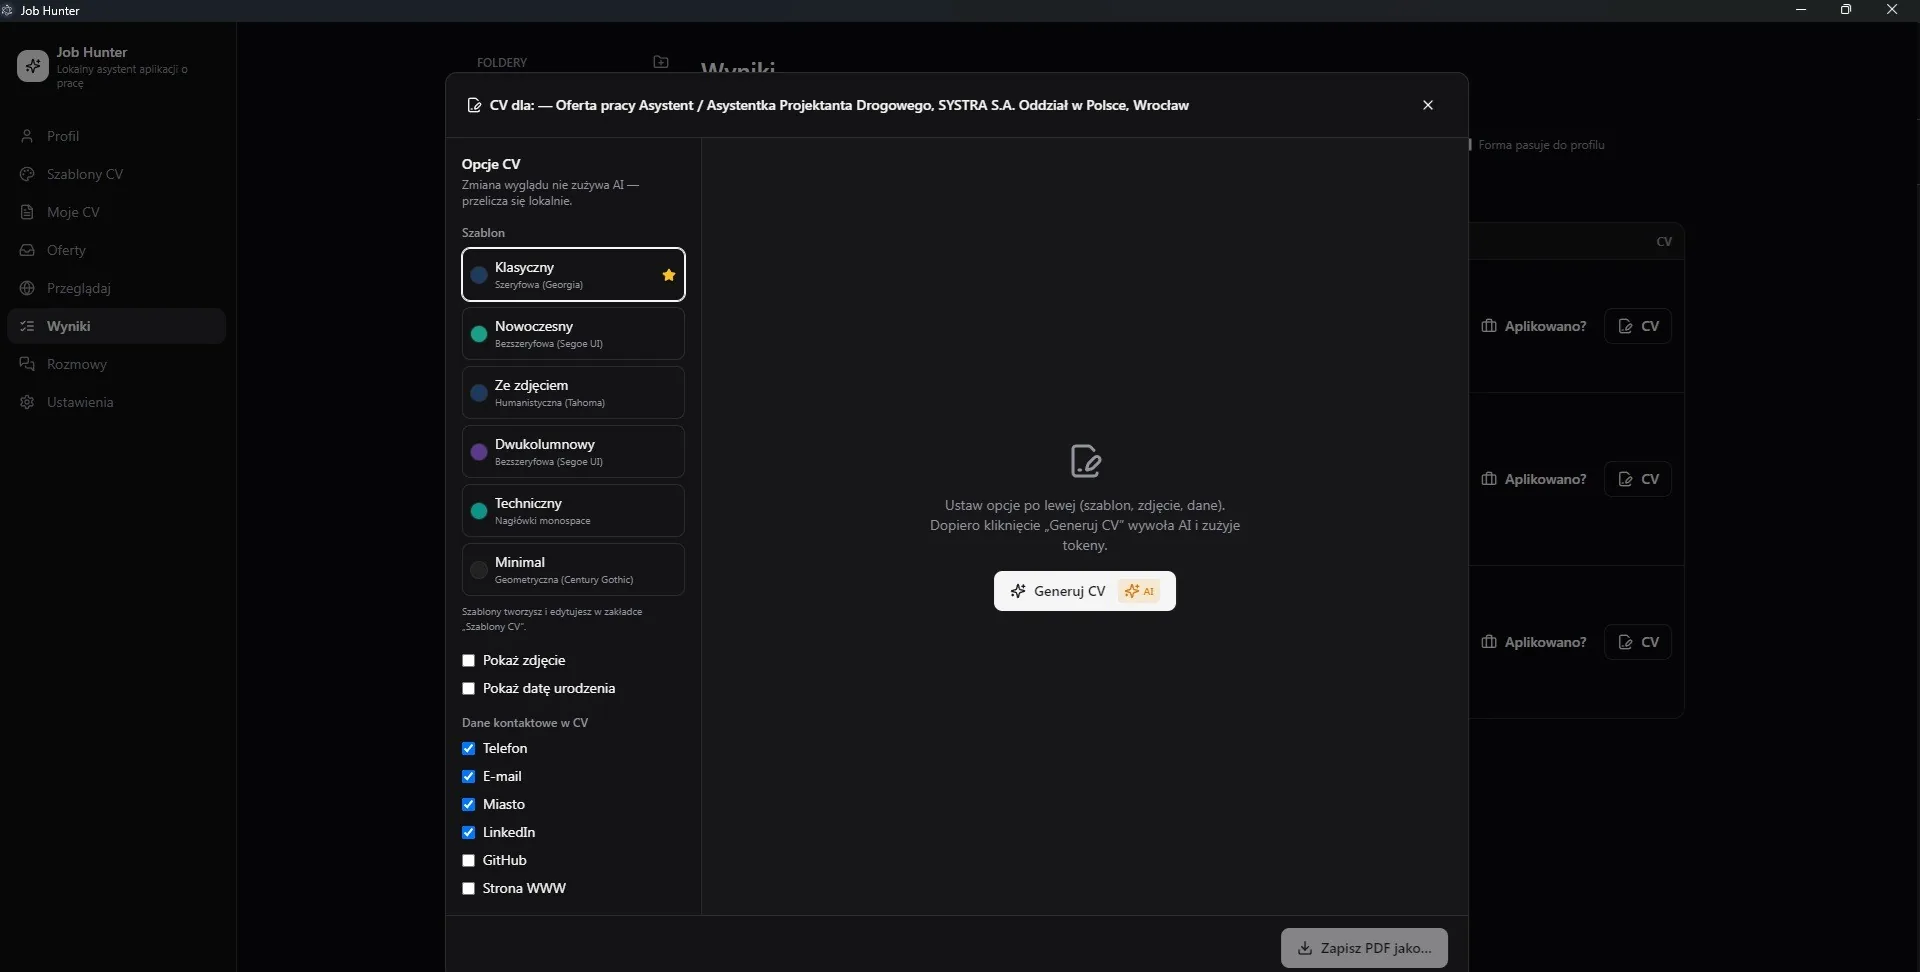The width and height of the screenshot is (1920, 972).
Task: Click the Zapisz PDF jako... button
Action: pyautogui.click(x=1364, y=948)
